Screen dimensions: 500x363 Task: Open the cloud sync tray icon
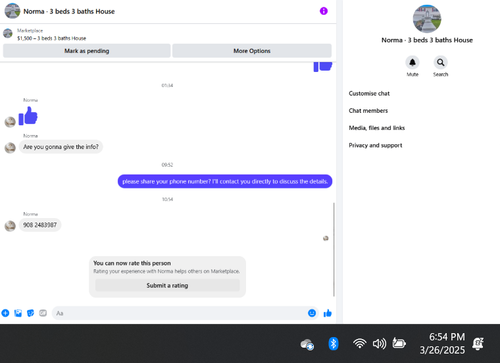307,344
